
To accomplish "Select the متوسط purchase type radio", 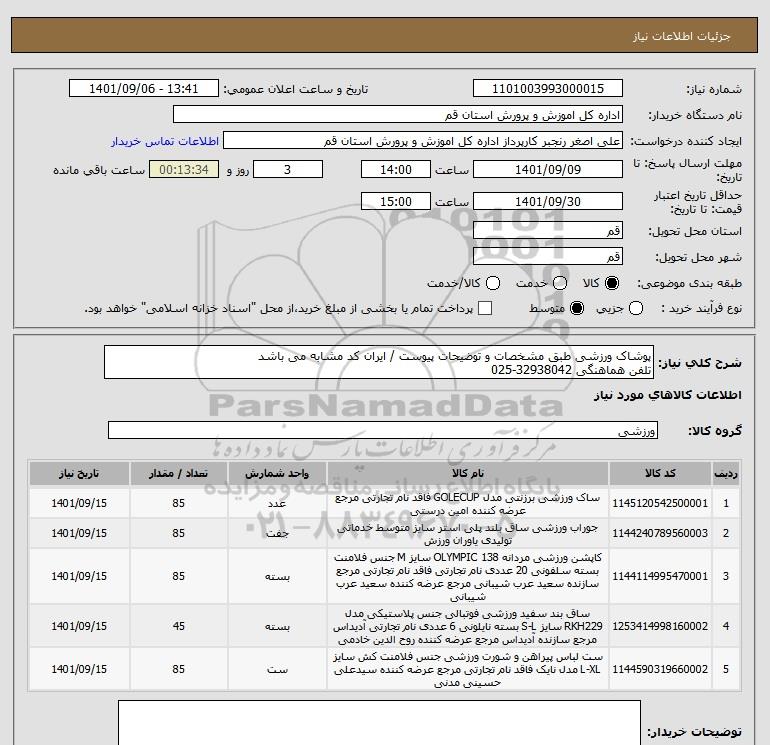I will pyautogui.click(x=577, y=309).
